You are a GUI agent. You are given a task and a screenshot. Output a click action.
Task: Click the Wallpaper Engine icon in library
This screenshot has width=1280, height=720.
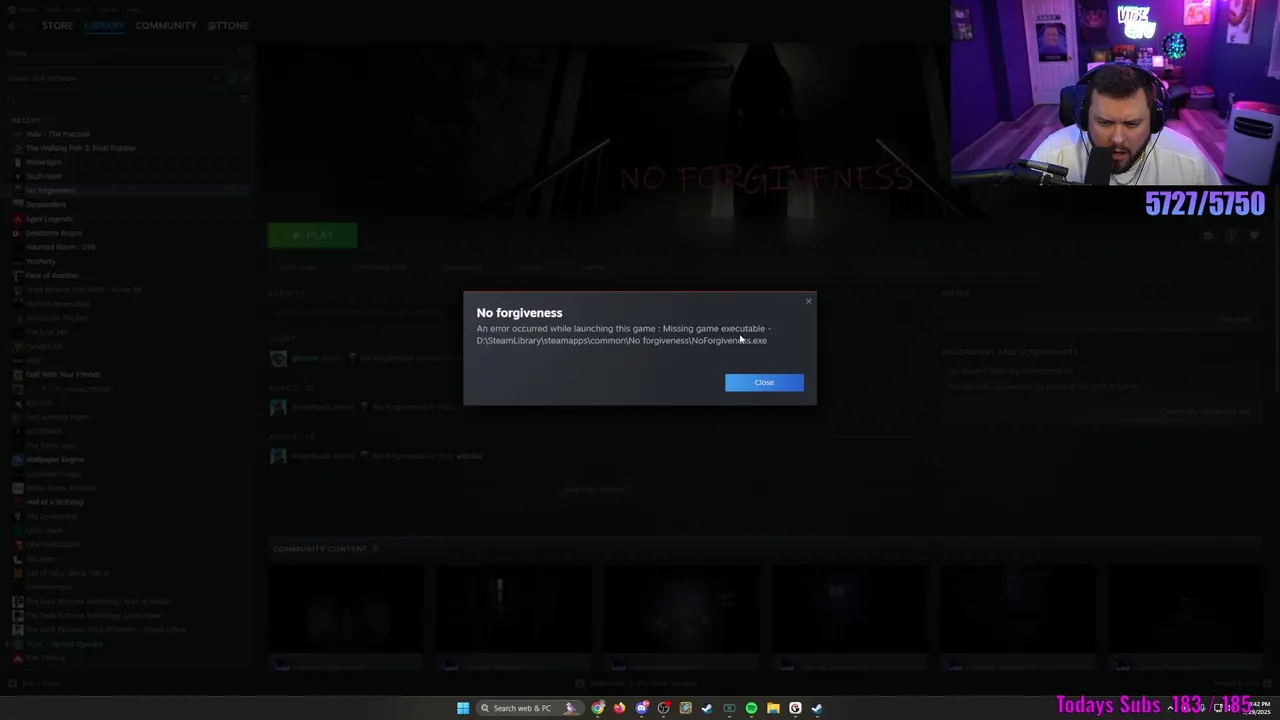coord(17,459)
